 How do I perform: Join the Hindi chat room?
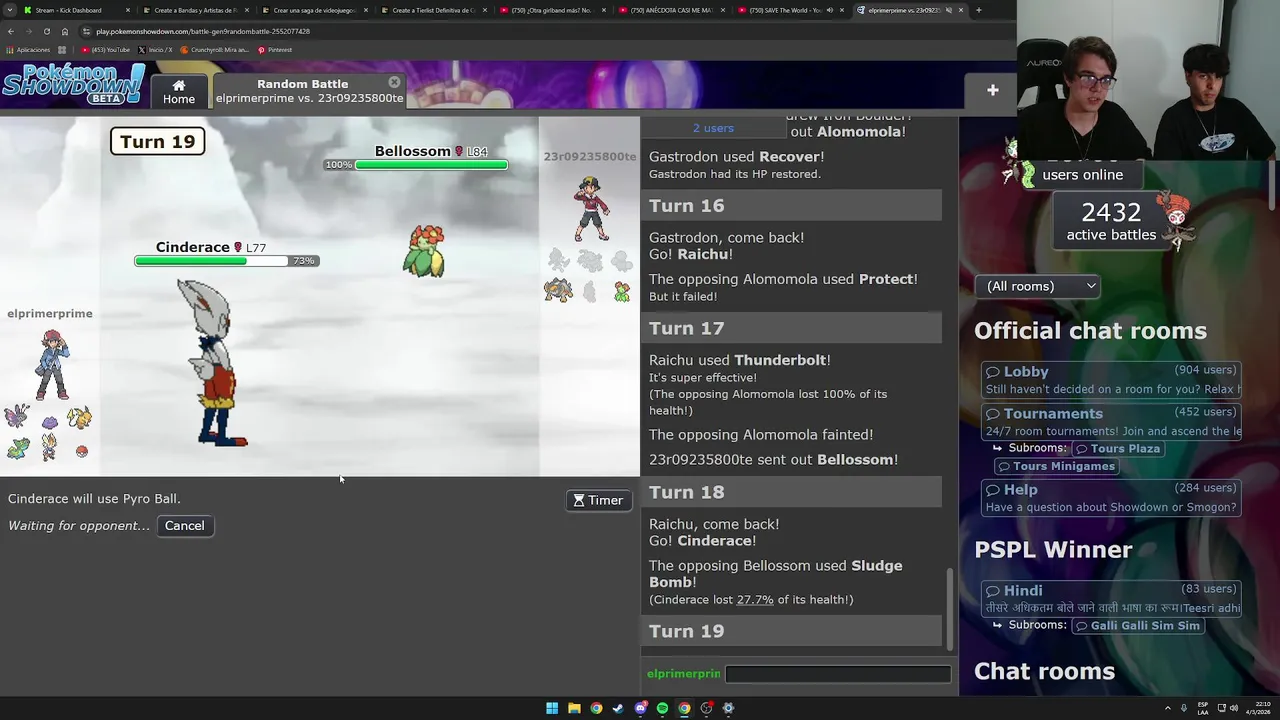click(1110, 599)
